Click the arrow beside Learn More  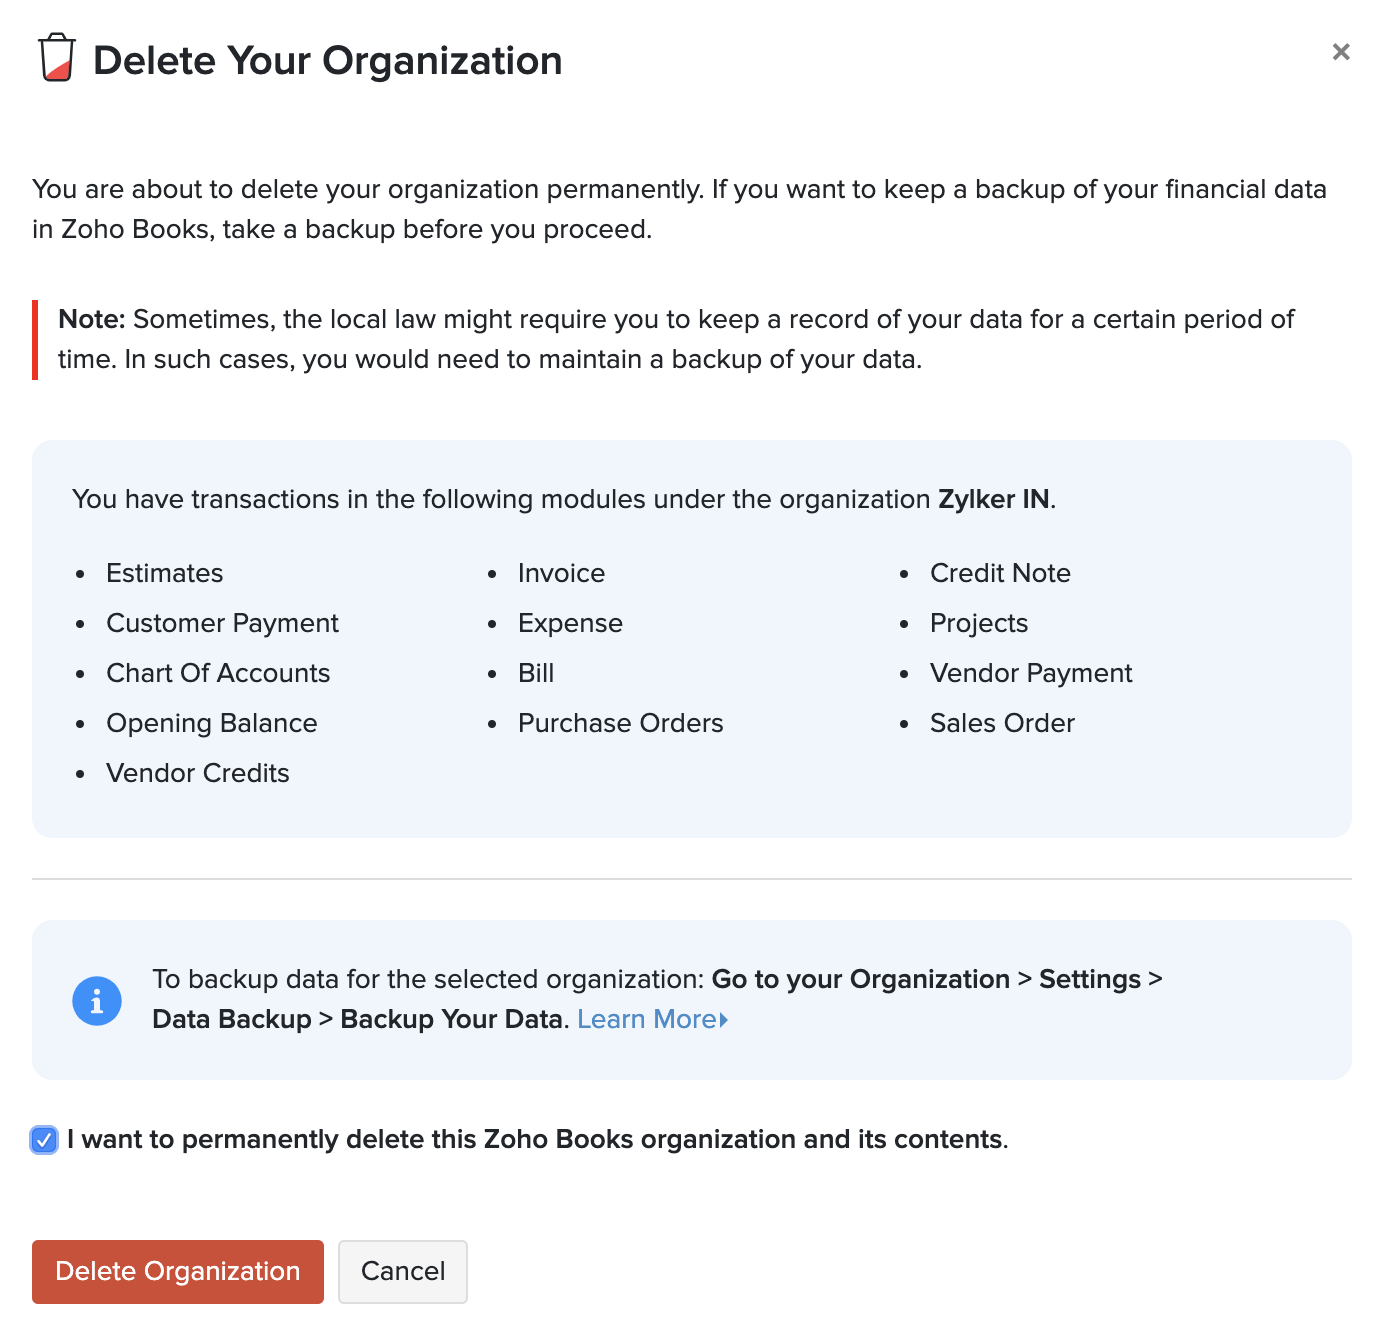(x=724, y=1020)
